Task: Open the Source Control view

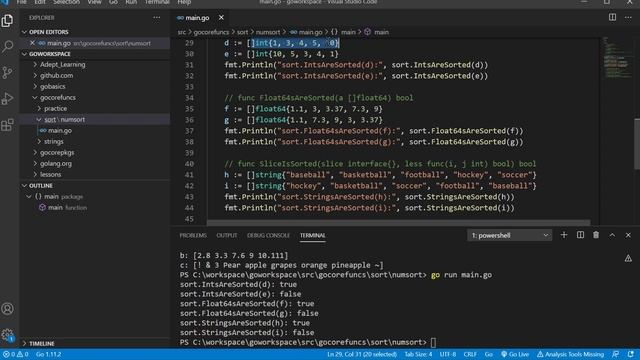Action: coord(7,73)
